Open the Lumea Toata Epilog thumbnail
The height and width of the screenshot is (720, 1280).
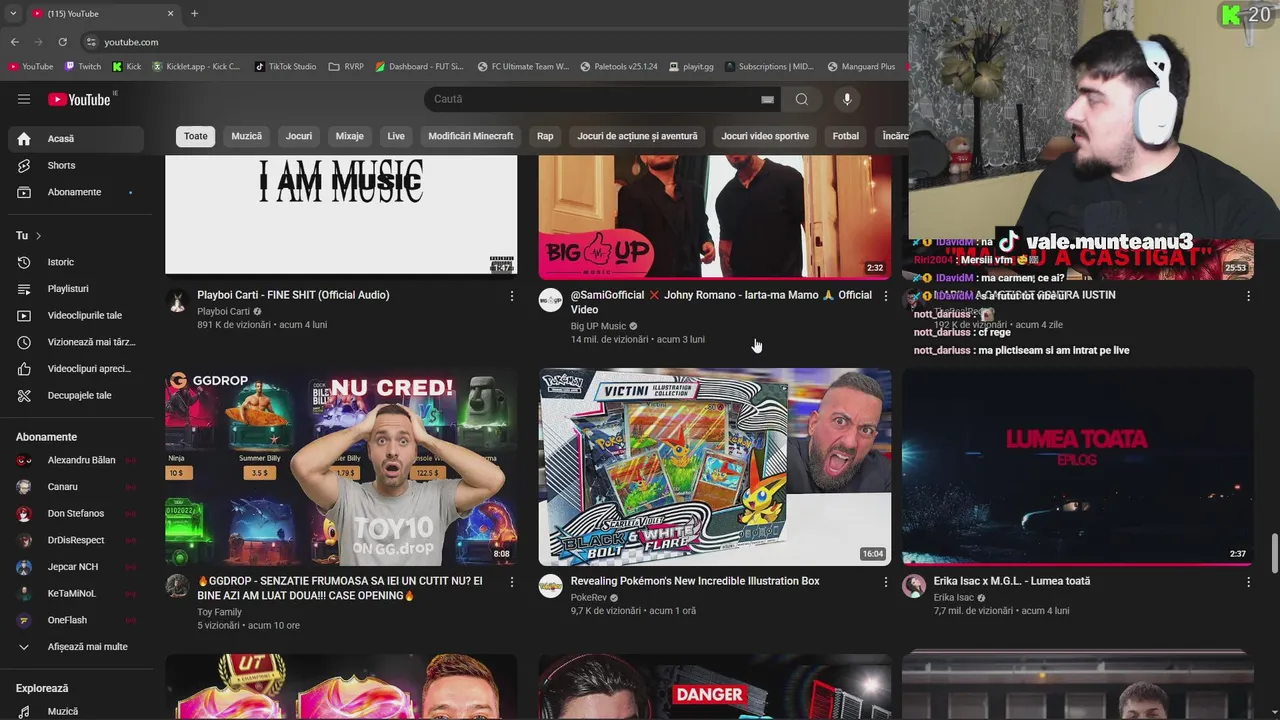tap(1078, 467)
